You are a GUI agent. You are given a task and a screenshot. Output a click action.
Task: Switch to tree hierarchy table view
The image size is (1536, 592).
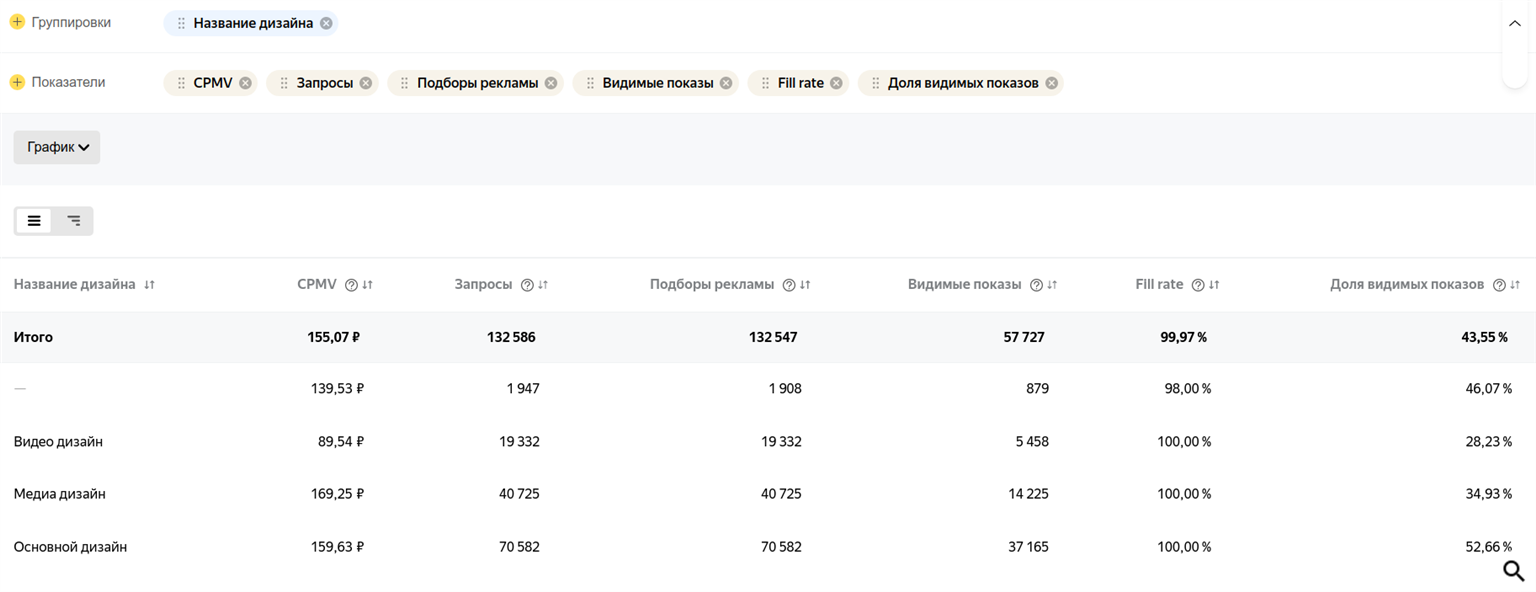click(73, 221)
